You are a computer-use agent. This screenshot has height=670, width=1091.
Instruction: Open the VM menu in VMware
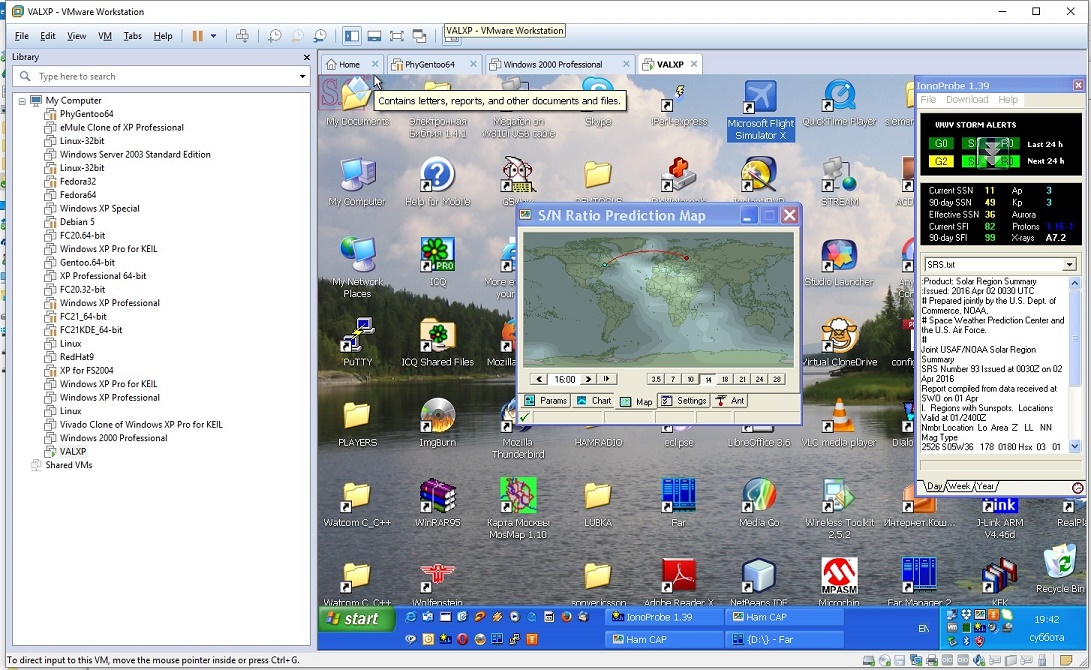(105, 35)
